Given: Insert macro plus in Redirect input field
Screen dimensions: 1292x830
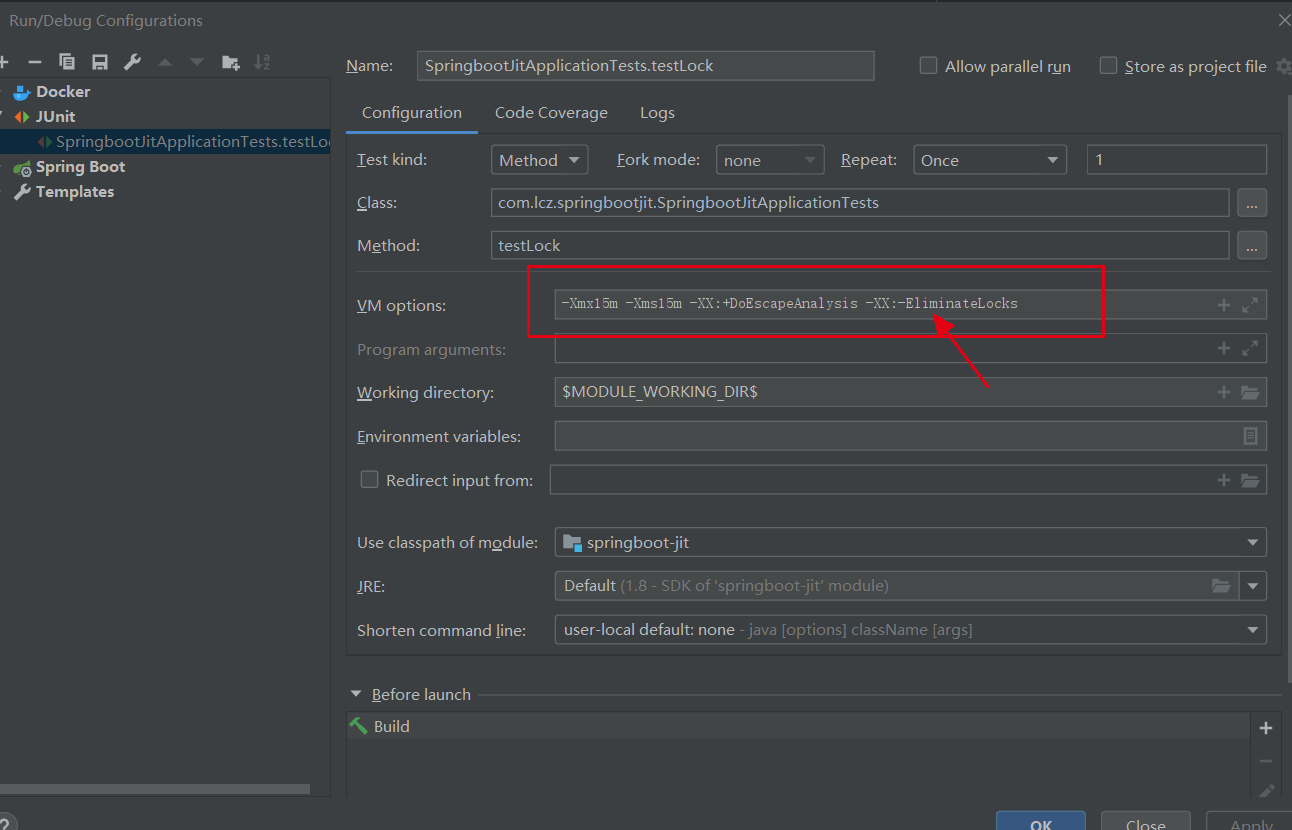Looking at the screenshot, I should click(x=1223, y=480).
